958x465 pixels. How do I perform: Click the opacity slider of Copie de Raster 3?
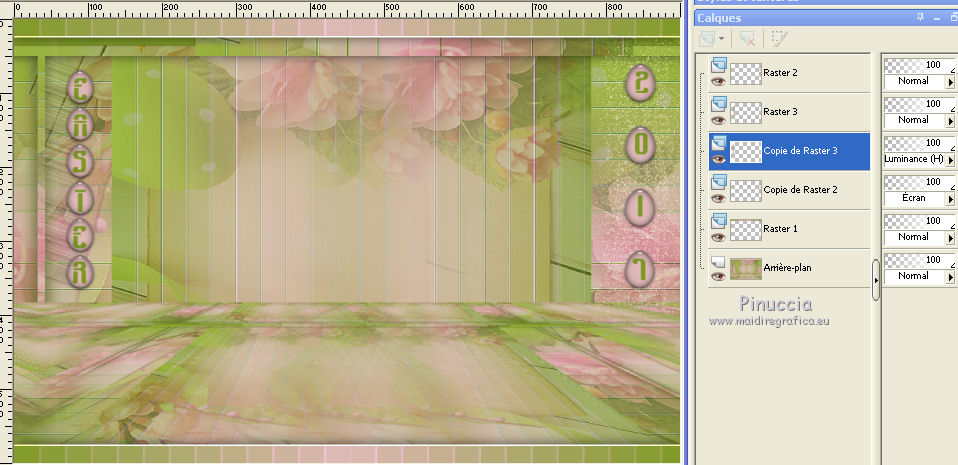(x=920, y=143)
